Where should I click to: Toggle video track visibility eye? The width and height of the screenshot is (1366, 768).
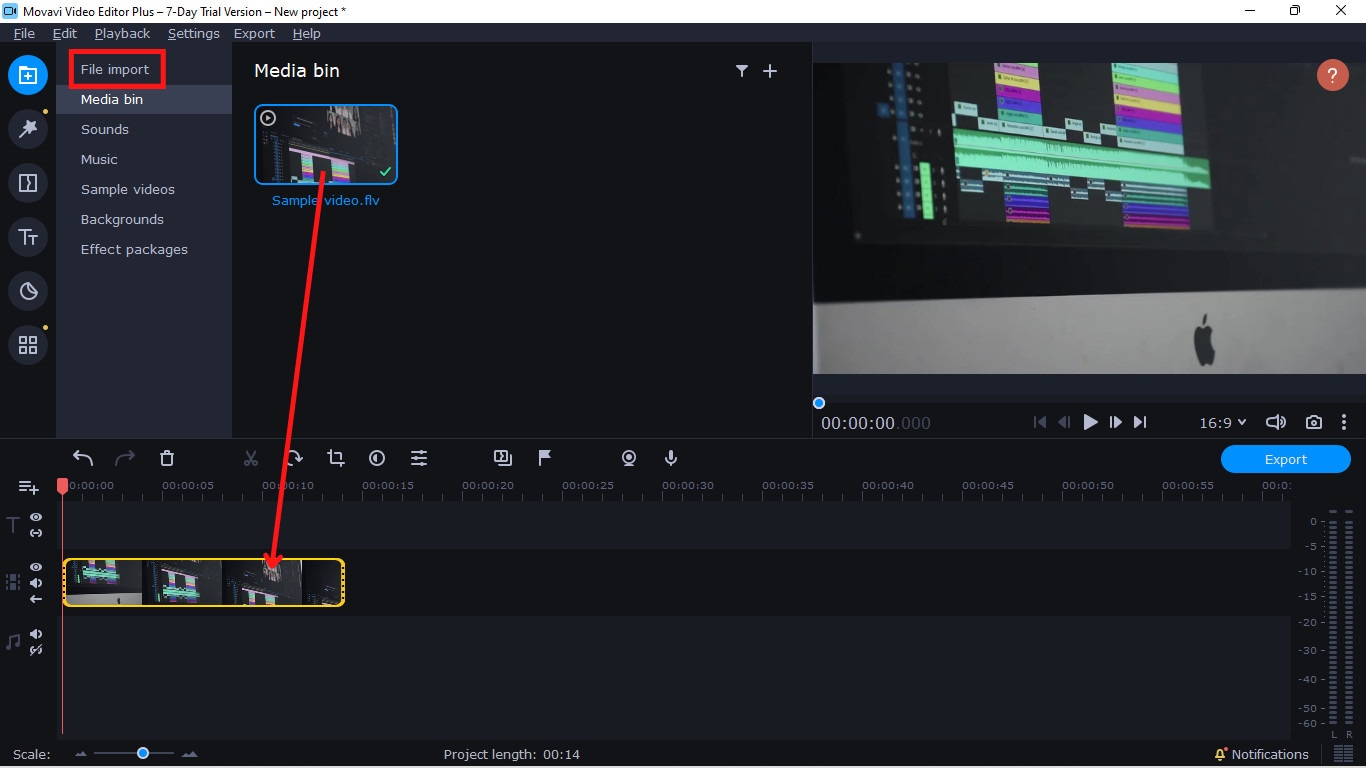(36, 567)
